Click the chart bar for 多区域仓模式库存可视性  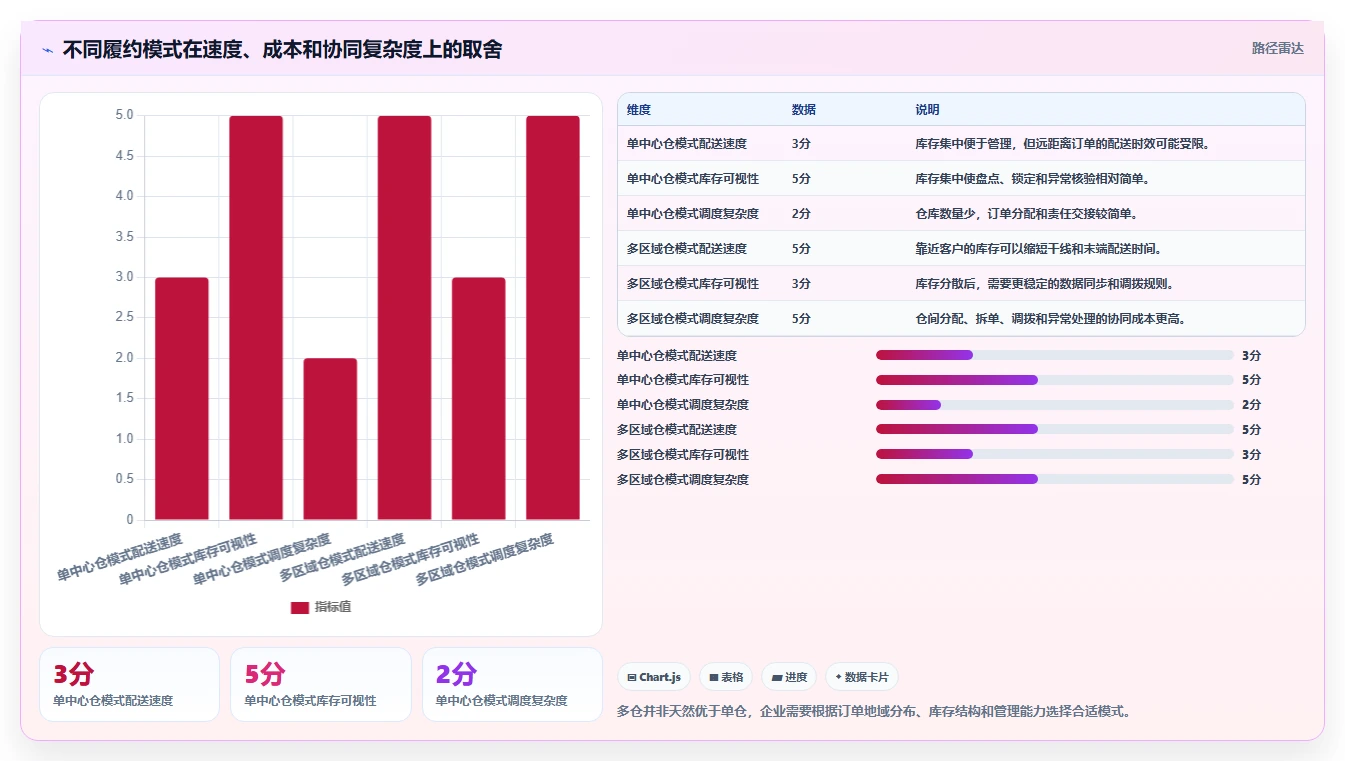[x=479, y=399]
